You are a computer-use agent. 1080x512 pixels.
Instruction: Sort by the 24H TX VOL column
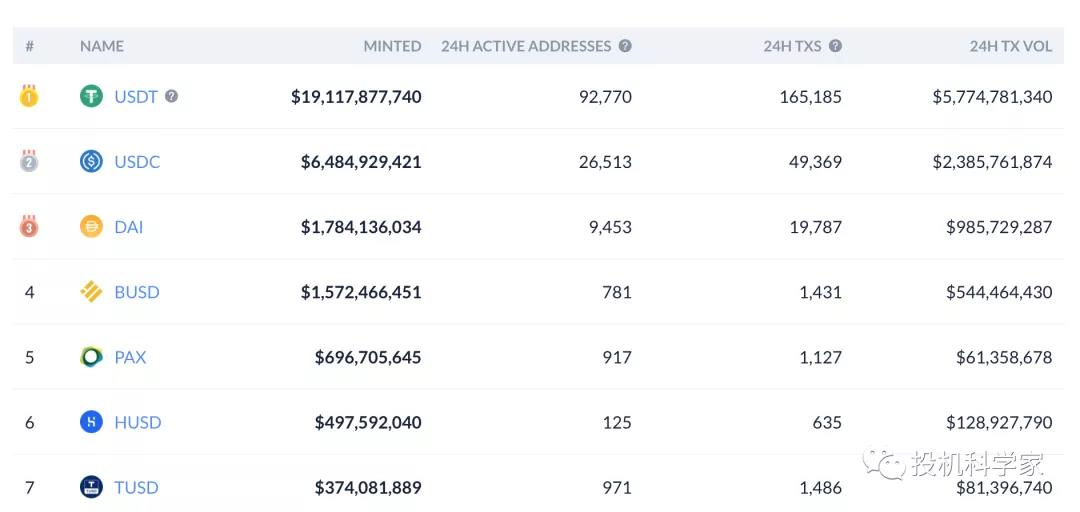1010,46
